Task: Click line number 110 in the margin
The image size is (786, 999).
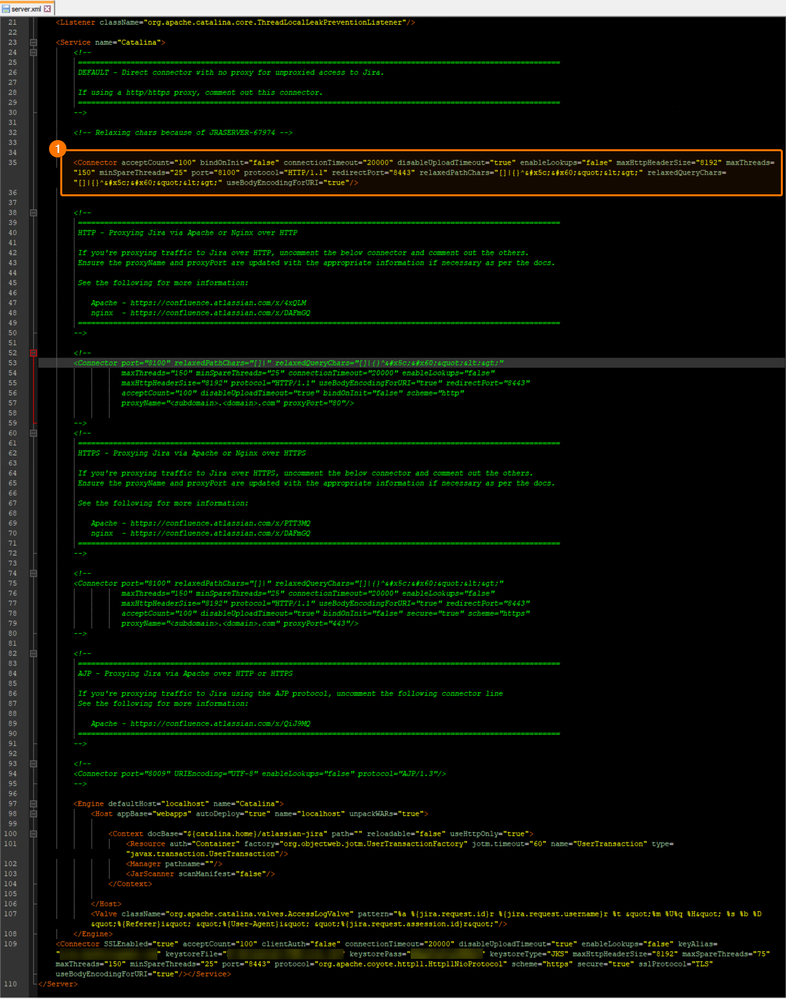Action: coord(11,984)
